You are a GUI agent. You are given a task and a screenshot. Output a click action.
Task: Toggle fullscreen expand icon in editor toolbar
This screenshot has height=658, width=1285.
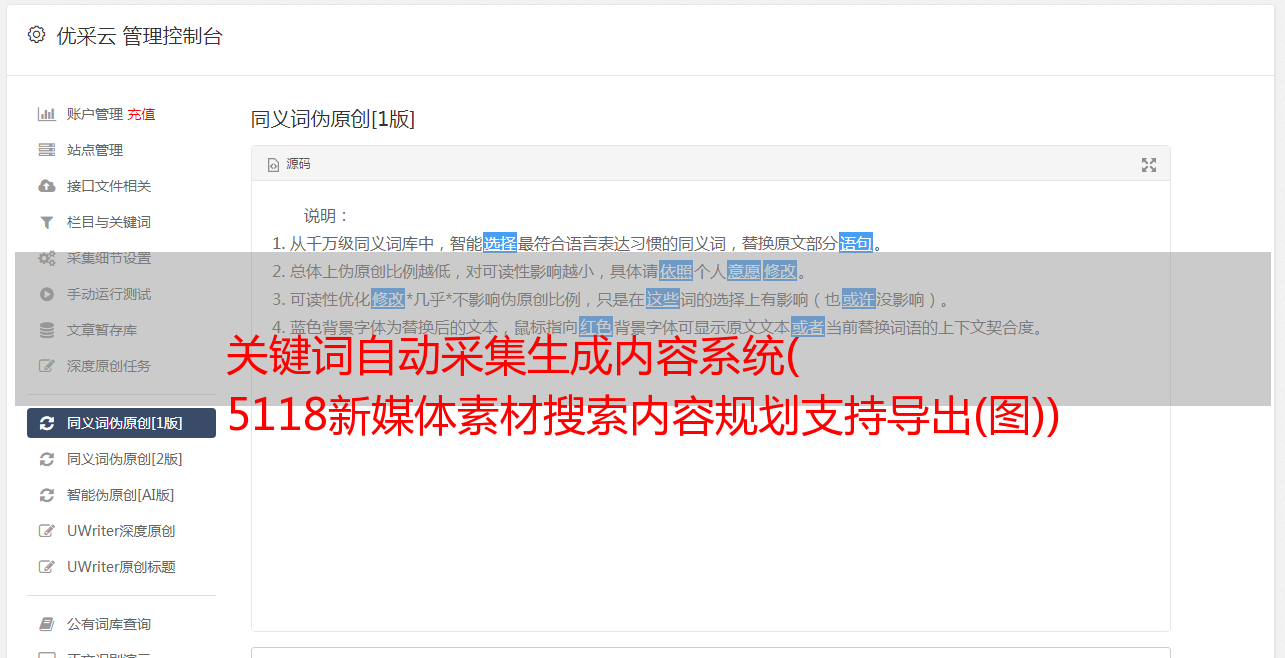[1149, 165]
